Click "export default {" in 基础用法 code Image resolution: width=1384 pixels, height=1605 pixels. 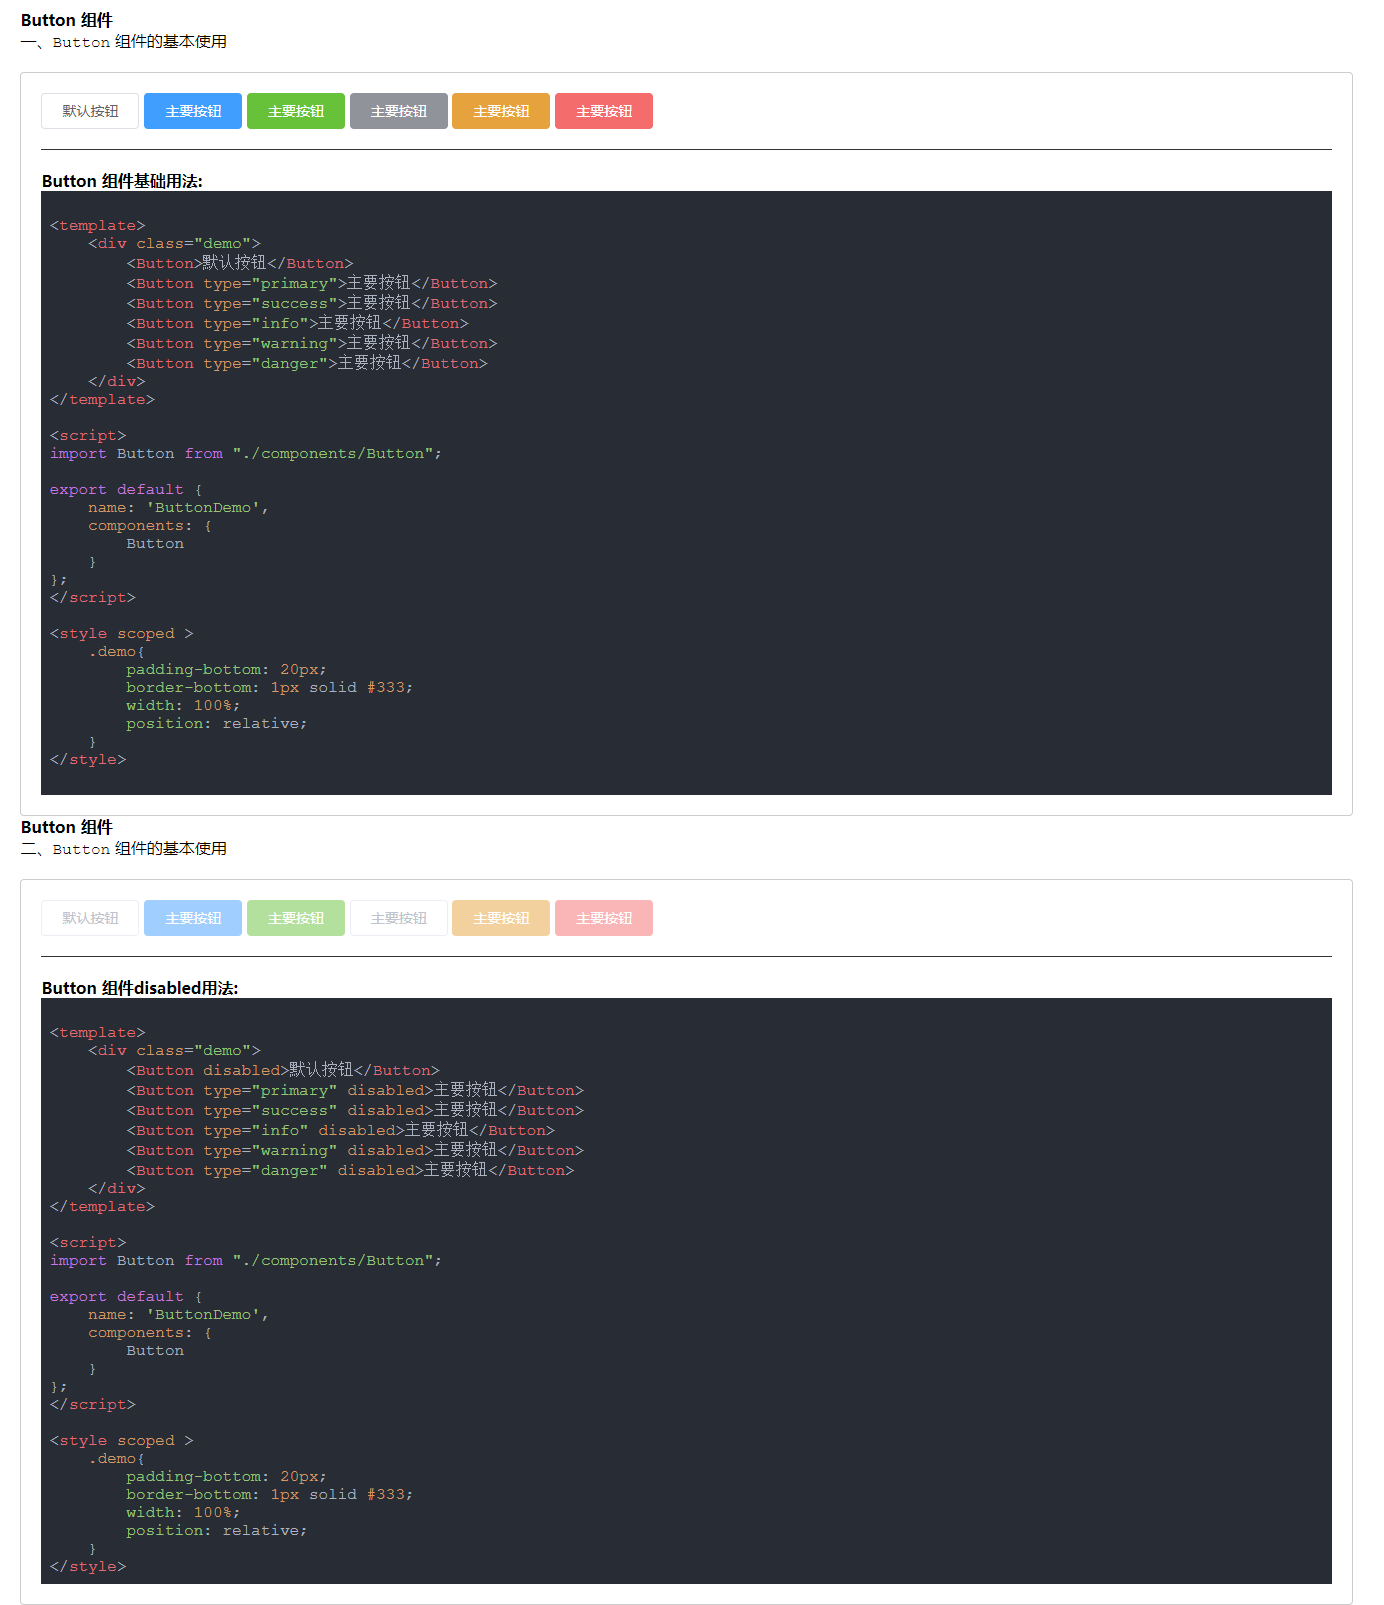(126, 490)
